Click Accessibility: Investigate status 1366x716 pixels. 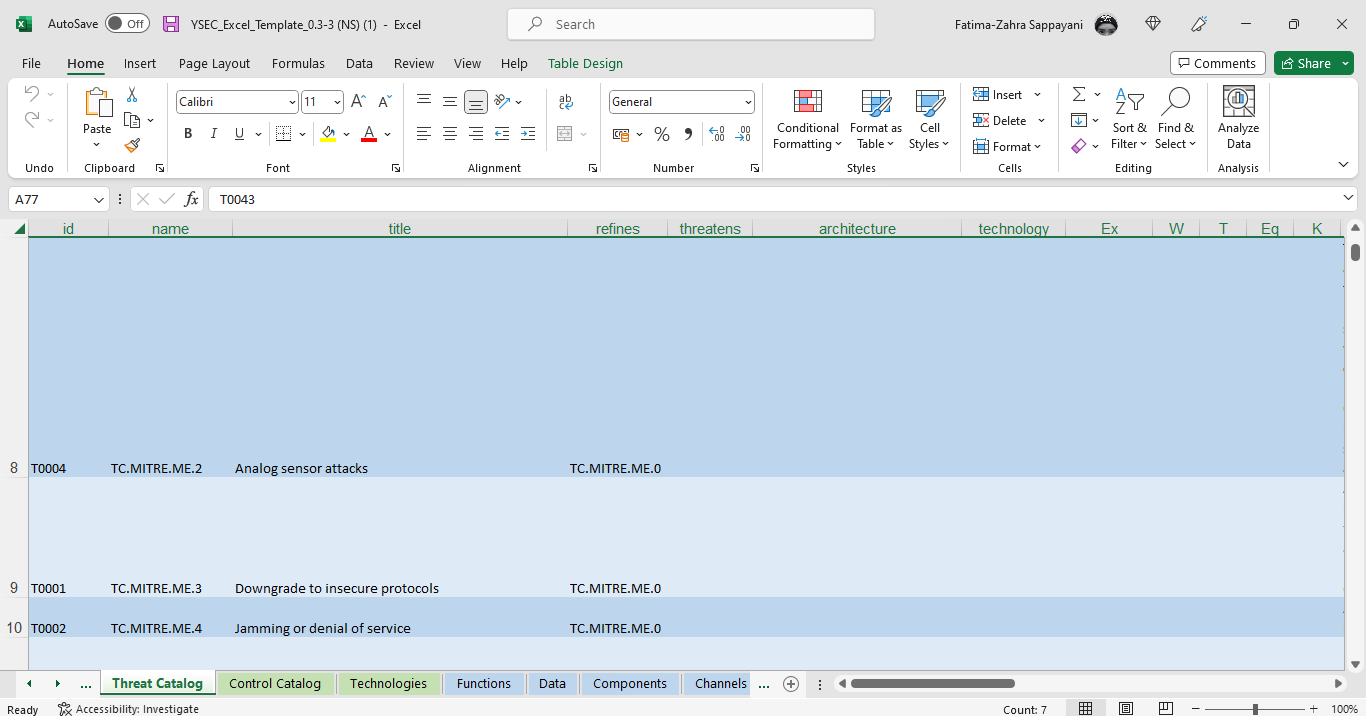pyautogui.click(x=128, y=709)
